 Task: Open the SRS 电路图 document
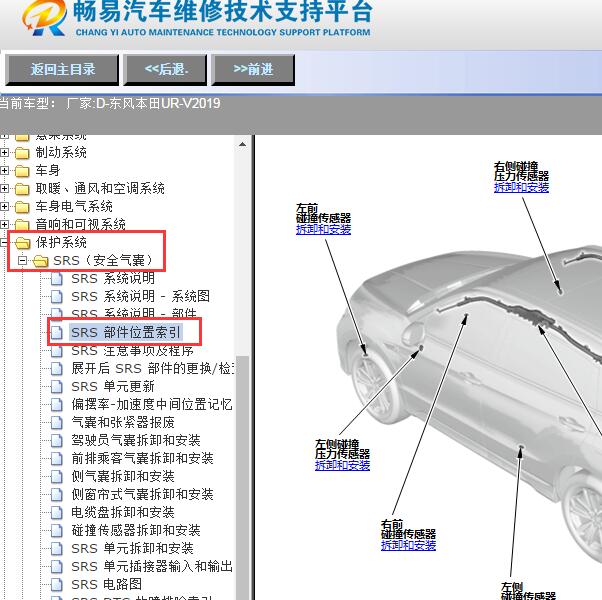coord(107,585)
